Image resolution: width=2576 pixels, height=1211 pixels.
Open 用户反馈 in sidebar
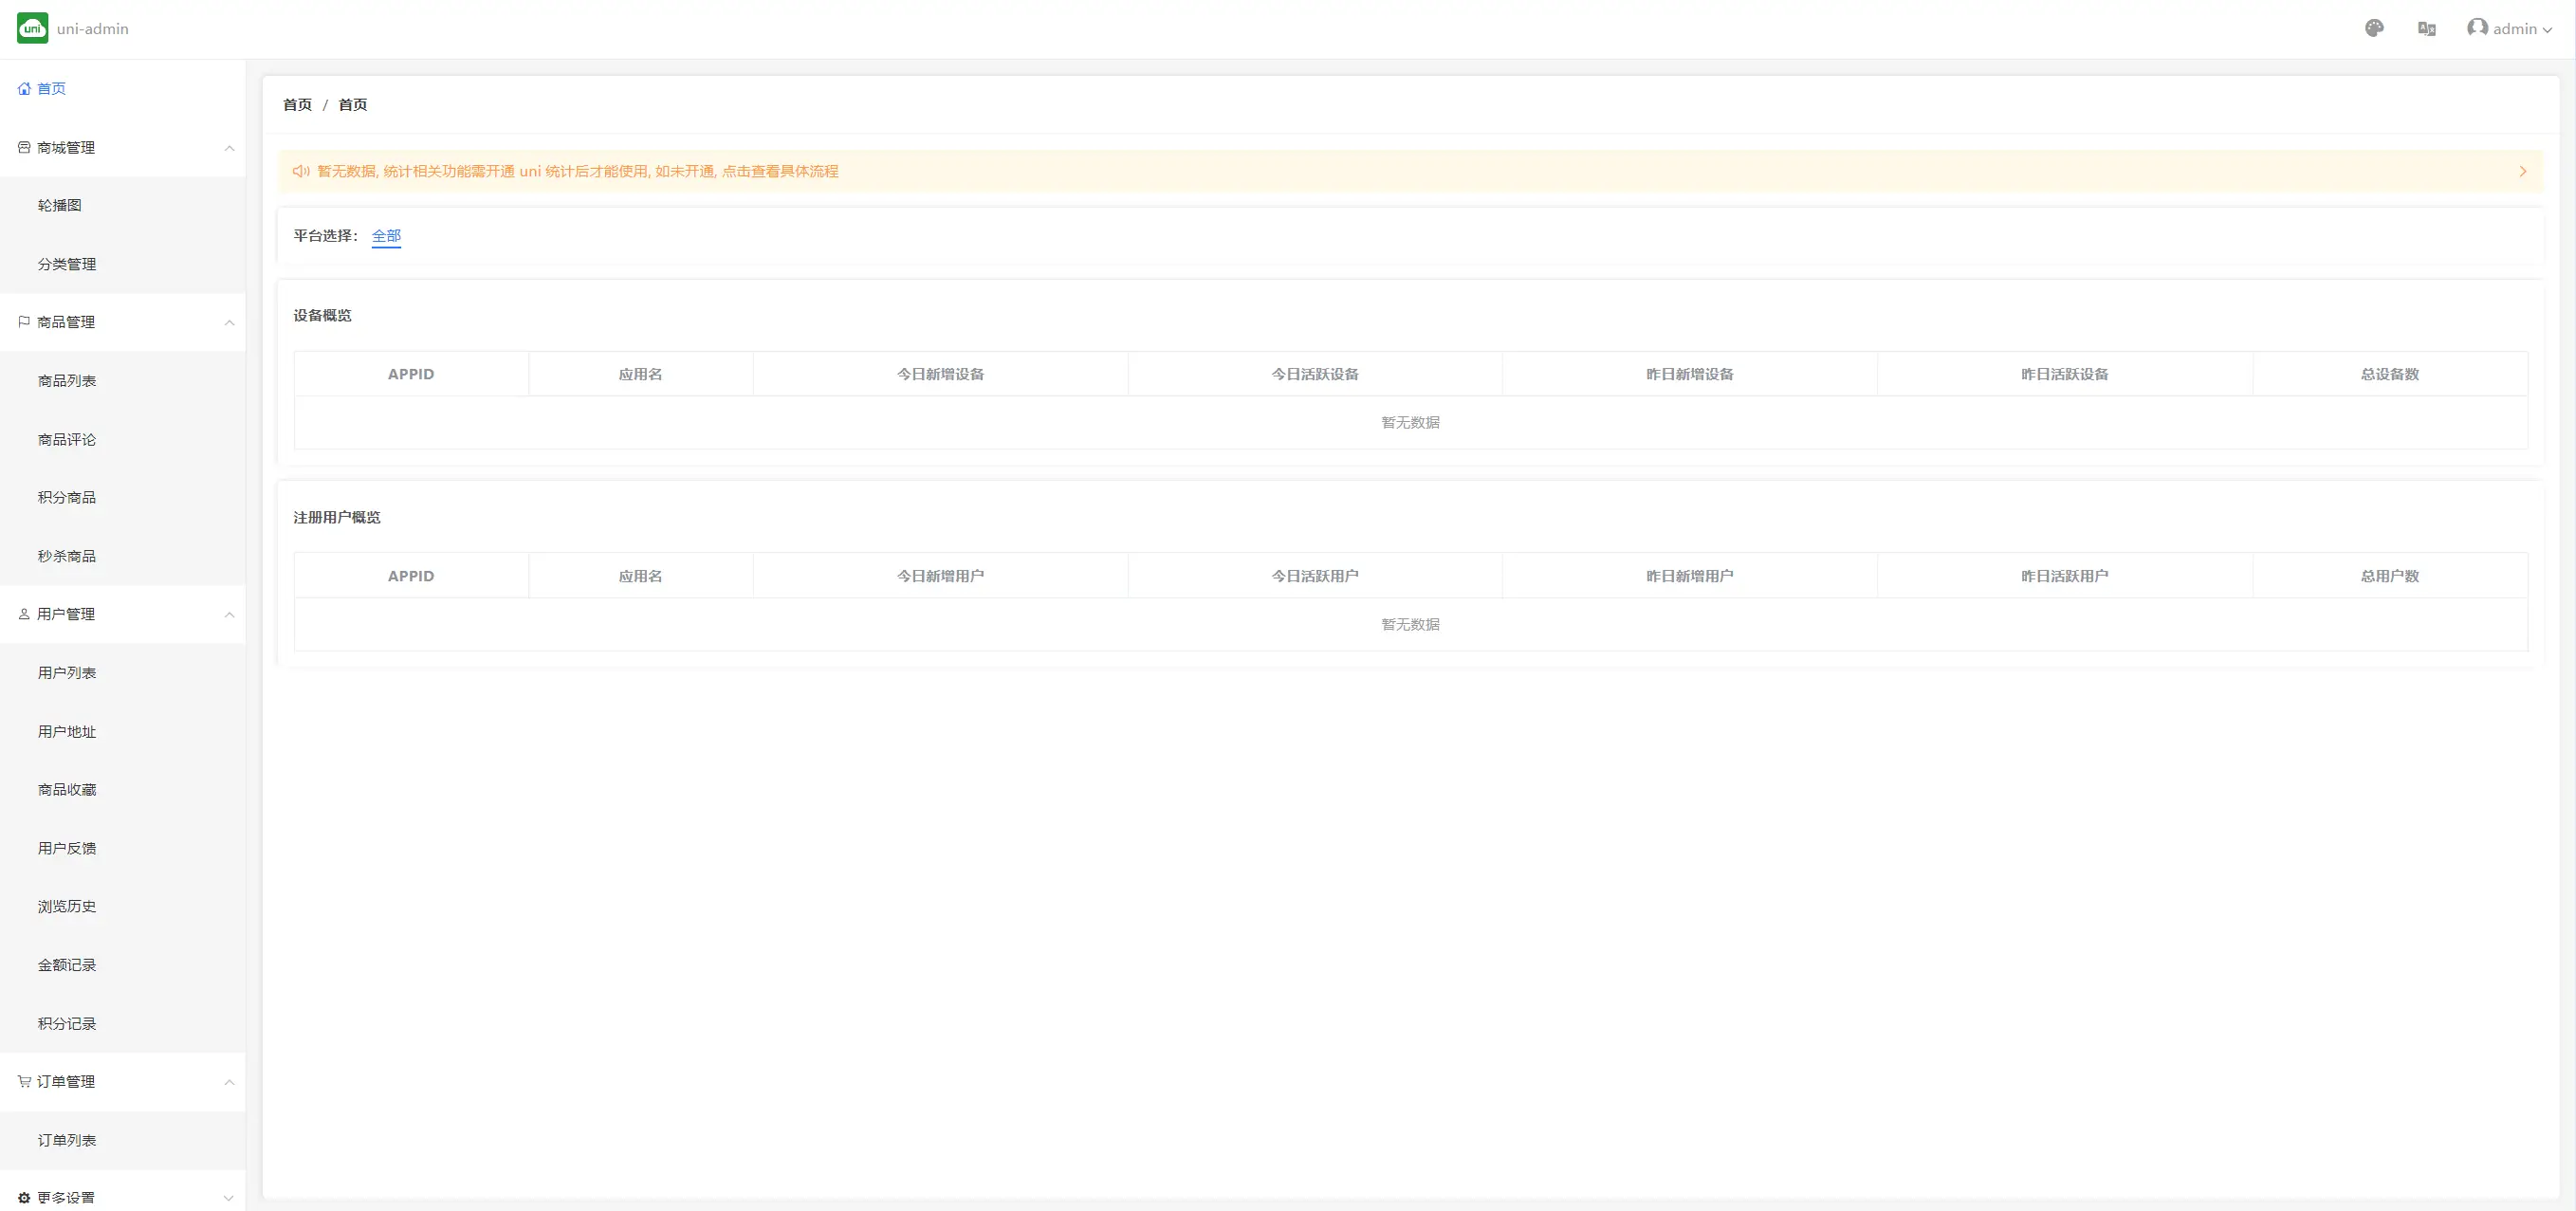(x=123, y=848)
